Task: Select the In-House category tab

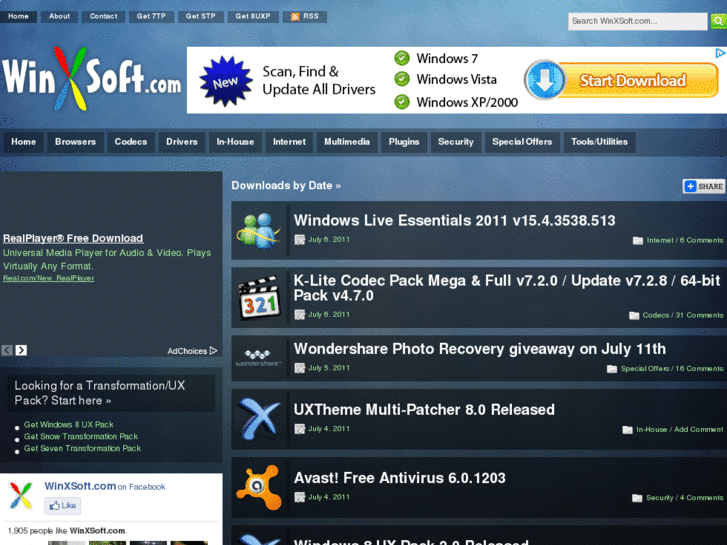Action: [235, 142]
